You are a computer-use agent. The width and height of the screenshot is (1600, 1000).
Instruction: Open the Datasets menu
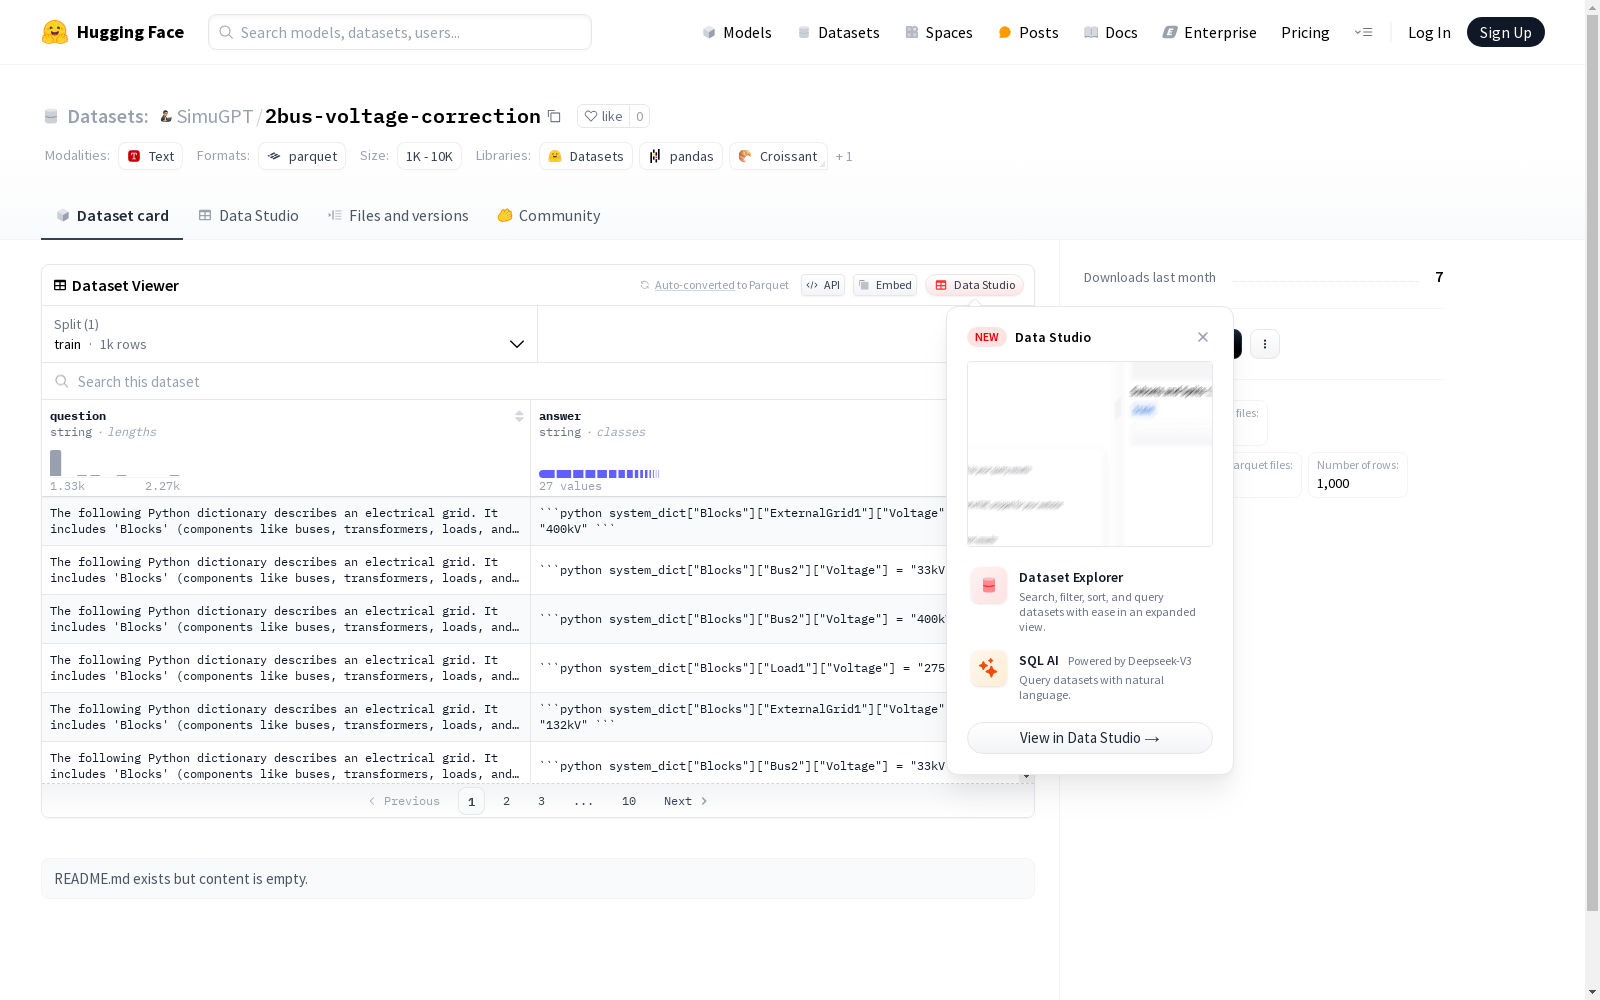coord(838,32)
